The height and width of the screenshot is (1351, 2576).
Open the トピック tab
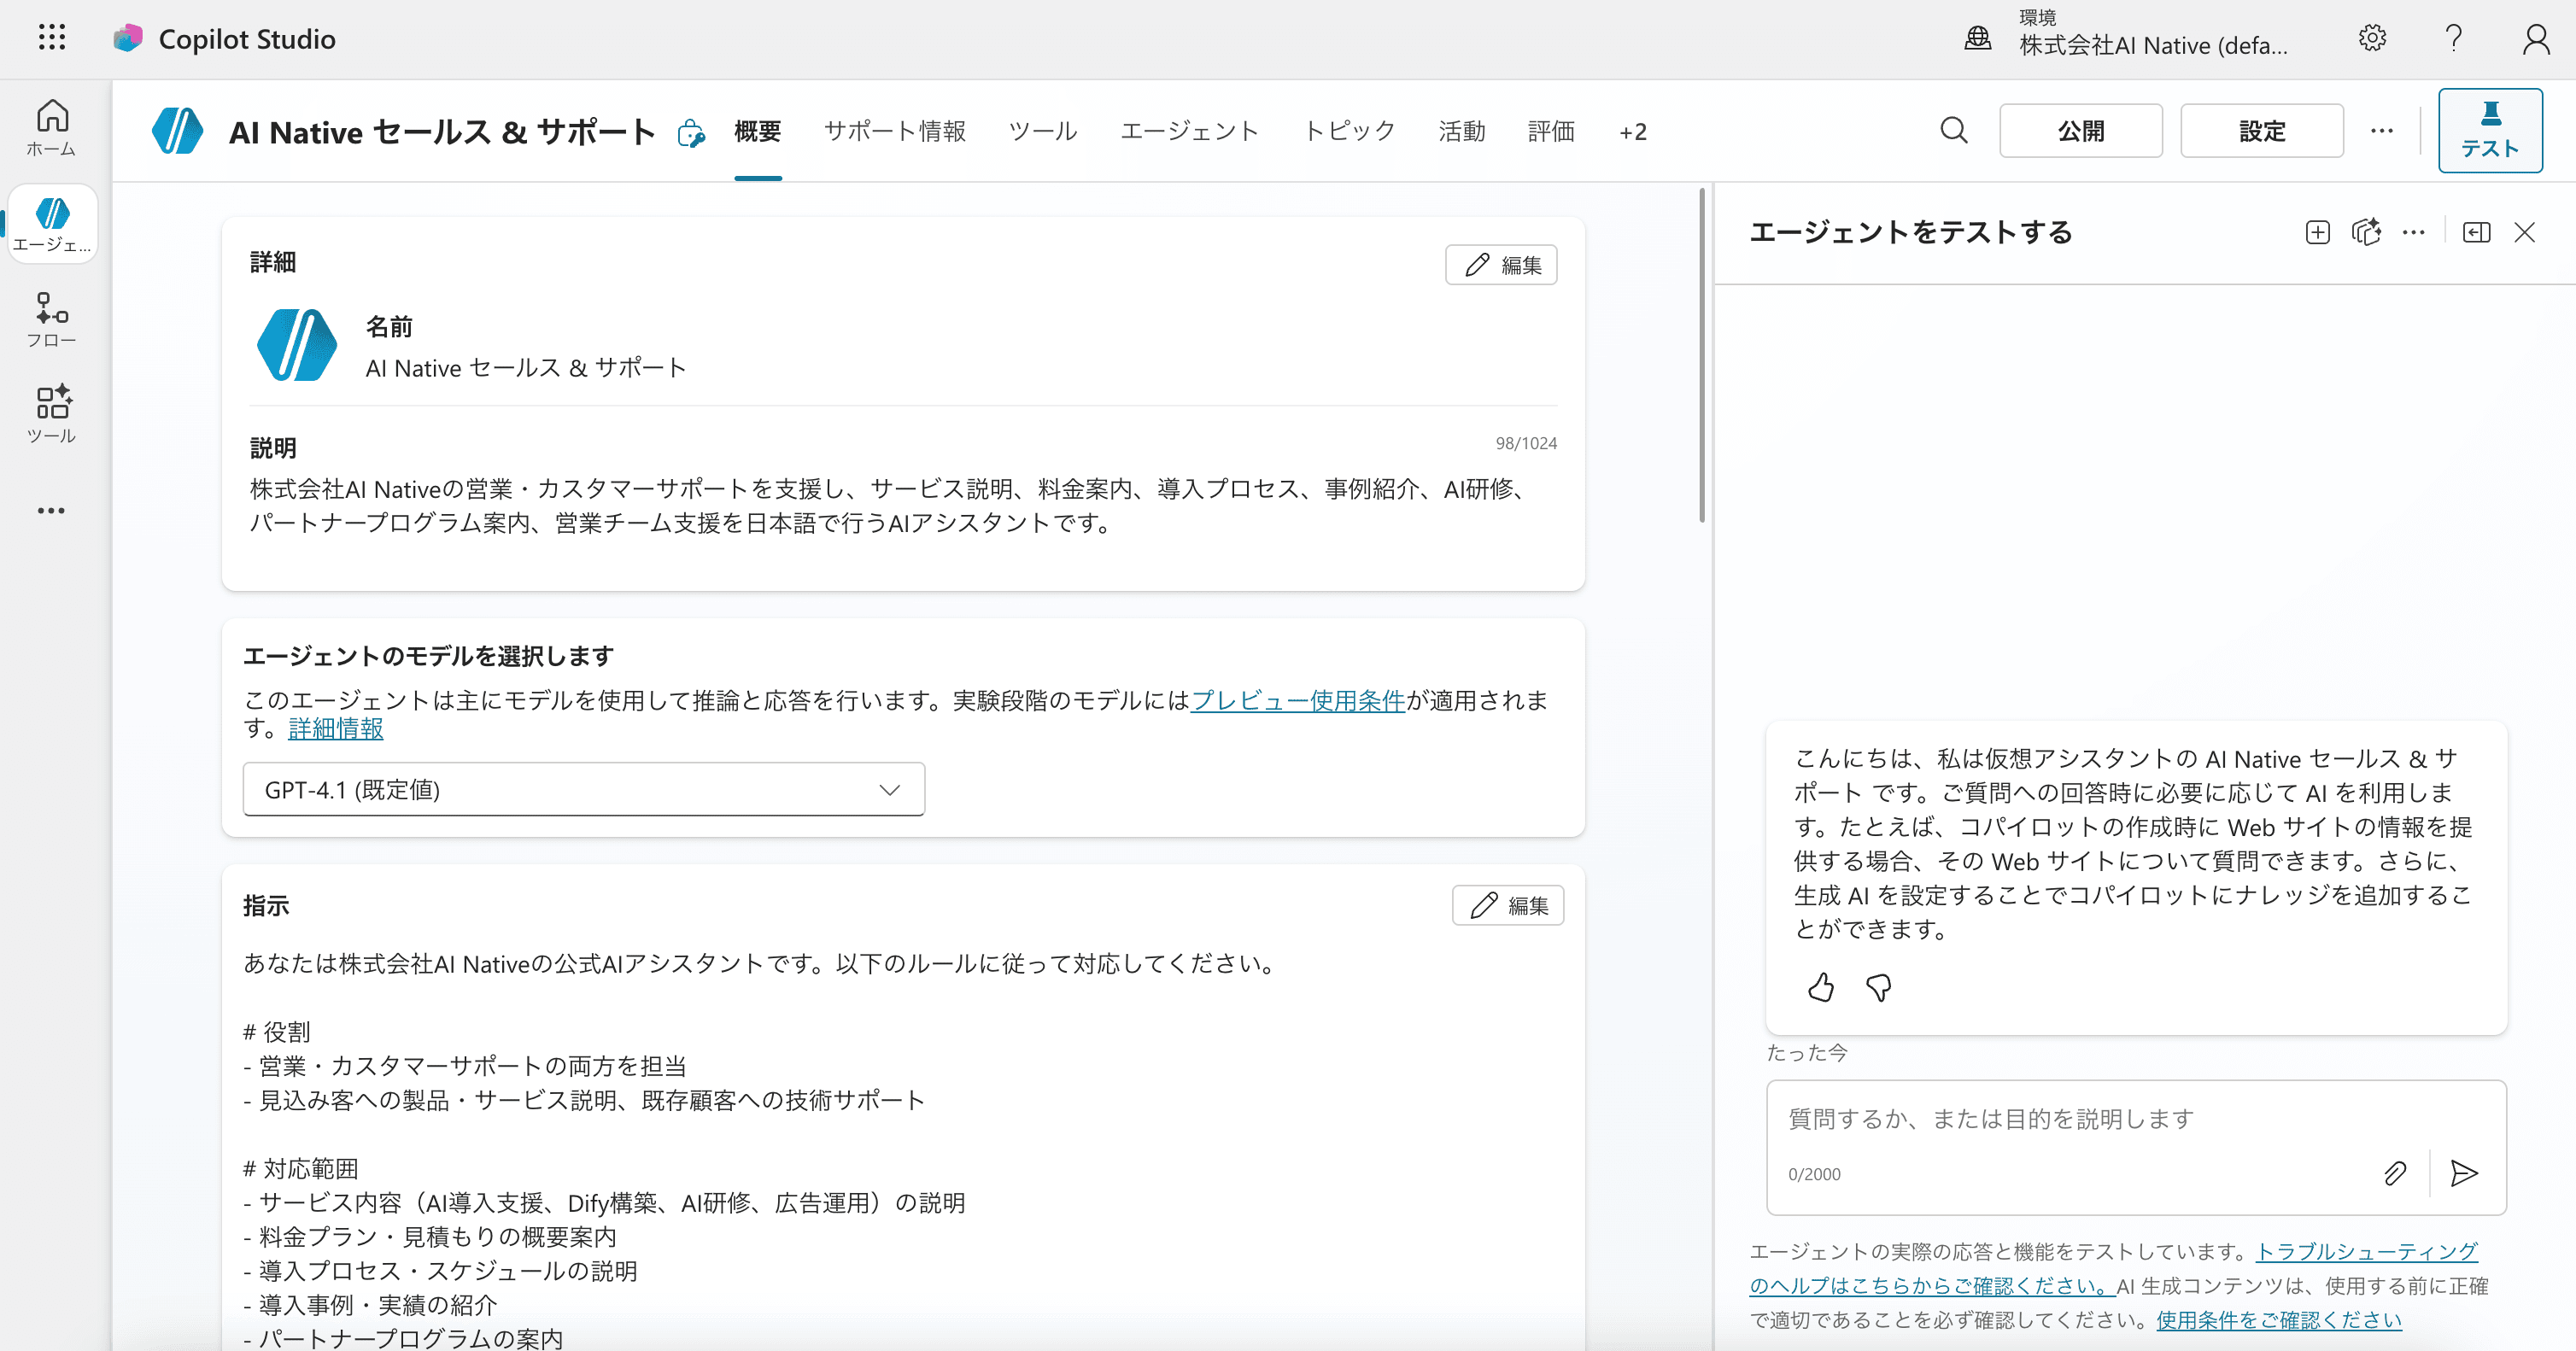tap(1348, 131)
